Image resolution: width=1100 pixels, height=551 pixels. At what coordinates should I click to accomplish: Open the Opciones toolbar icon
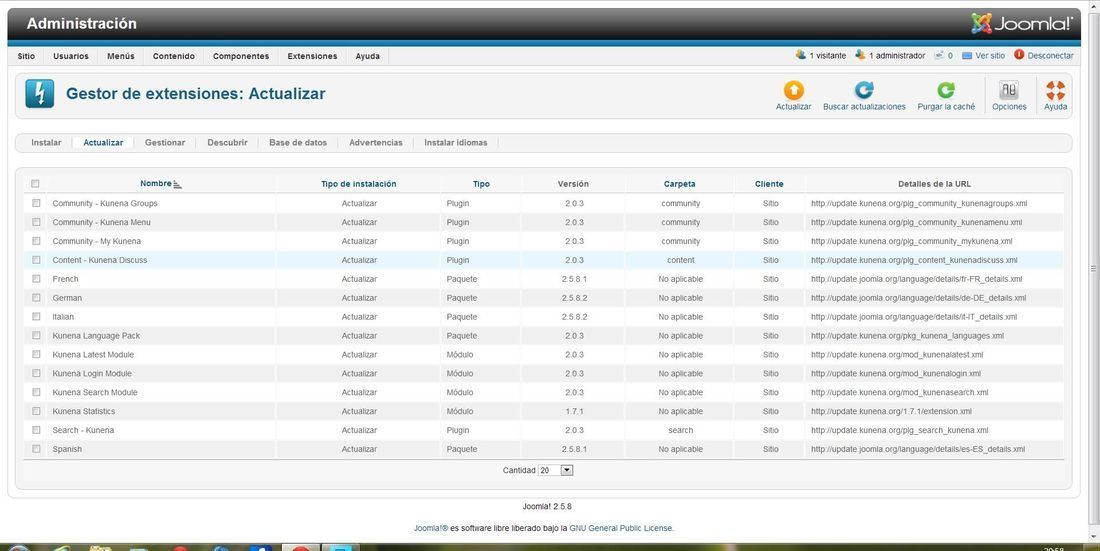pos(1009,90)
